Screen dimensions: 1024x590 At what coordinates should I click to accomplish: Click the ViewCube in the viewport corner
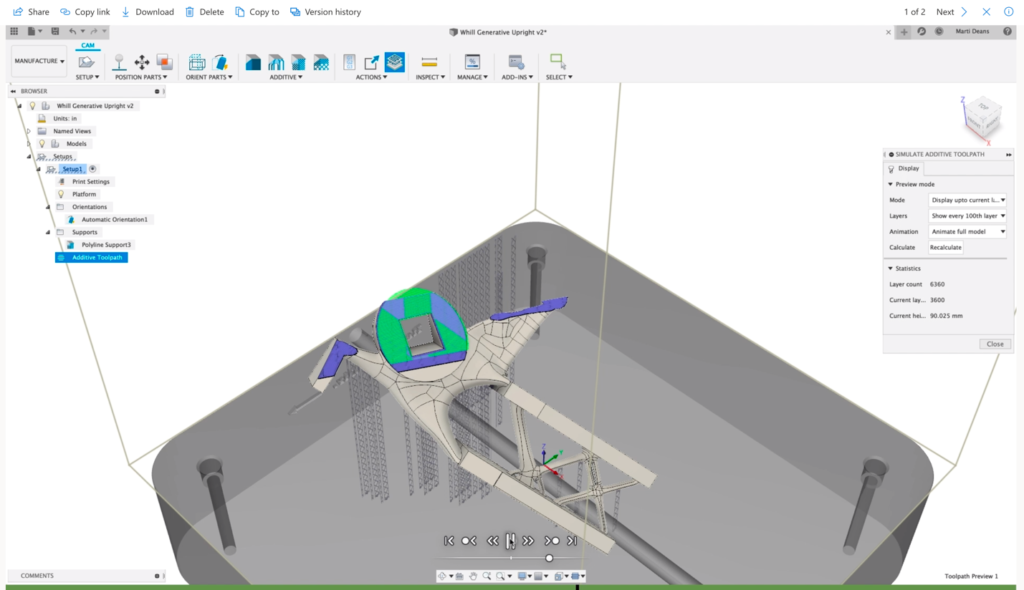(x=982, y=116)
